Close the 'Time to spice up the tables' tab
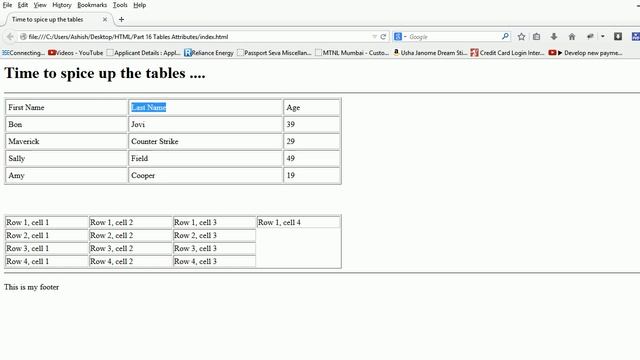 tap(105, 19)
